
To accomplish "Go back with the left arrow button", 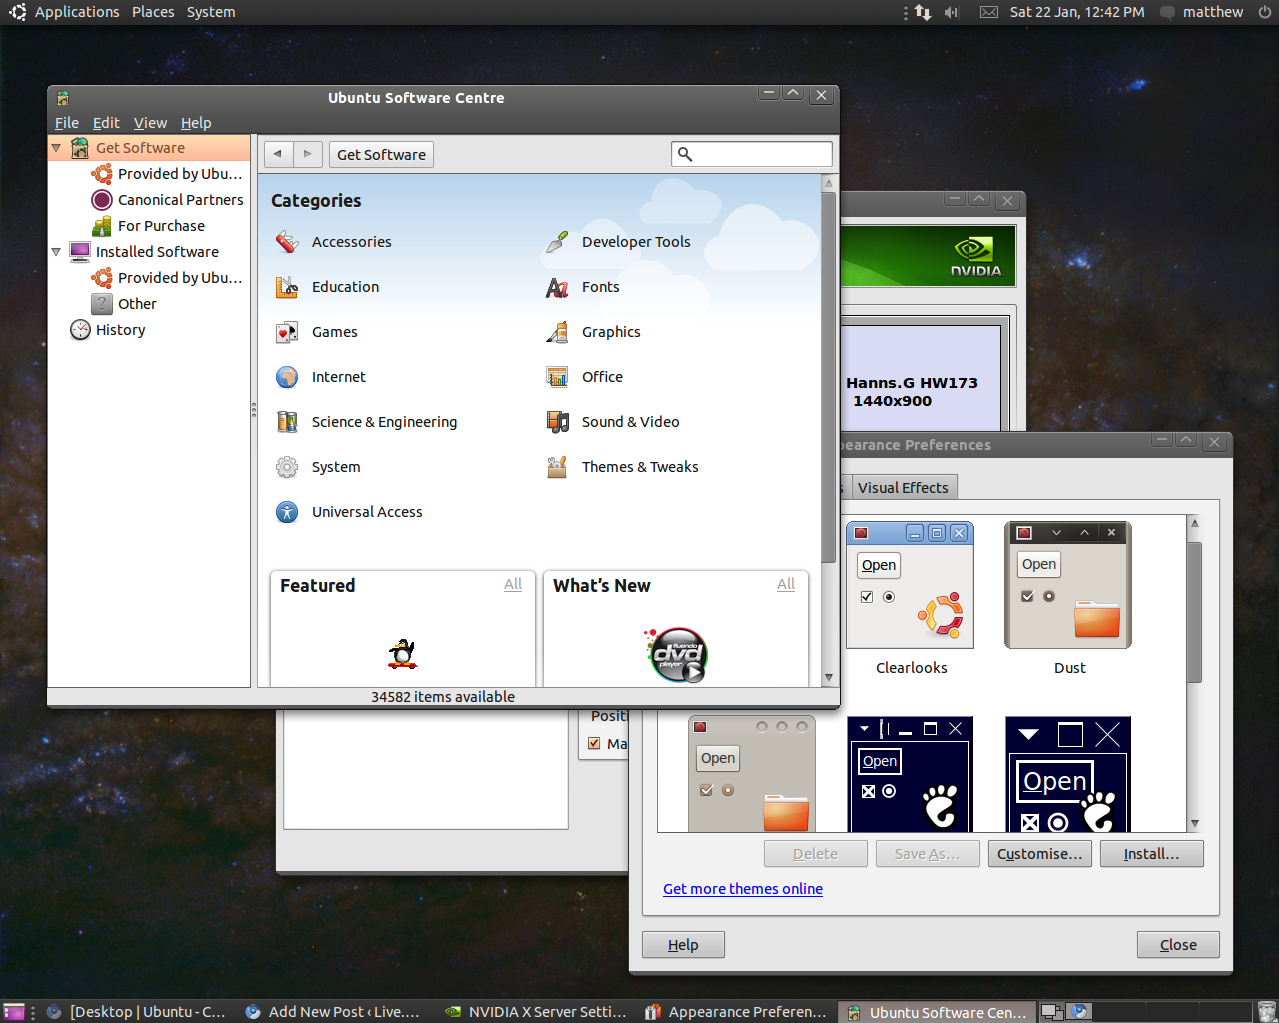I will (278, 154).
